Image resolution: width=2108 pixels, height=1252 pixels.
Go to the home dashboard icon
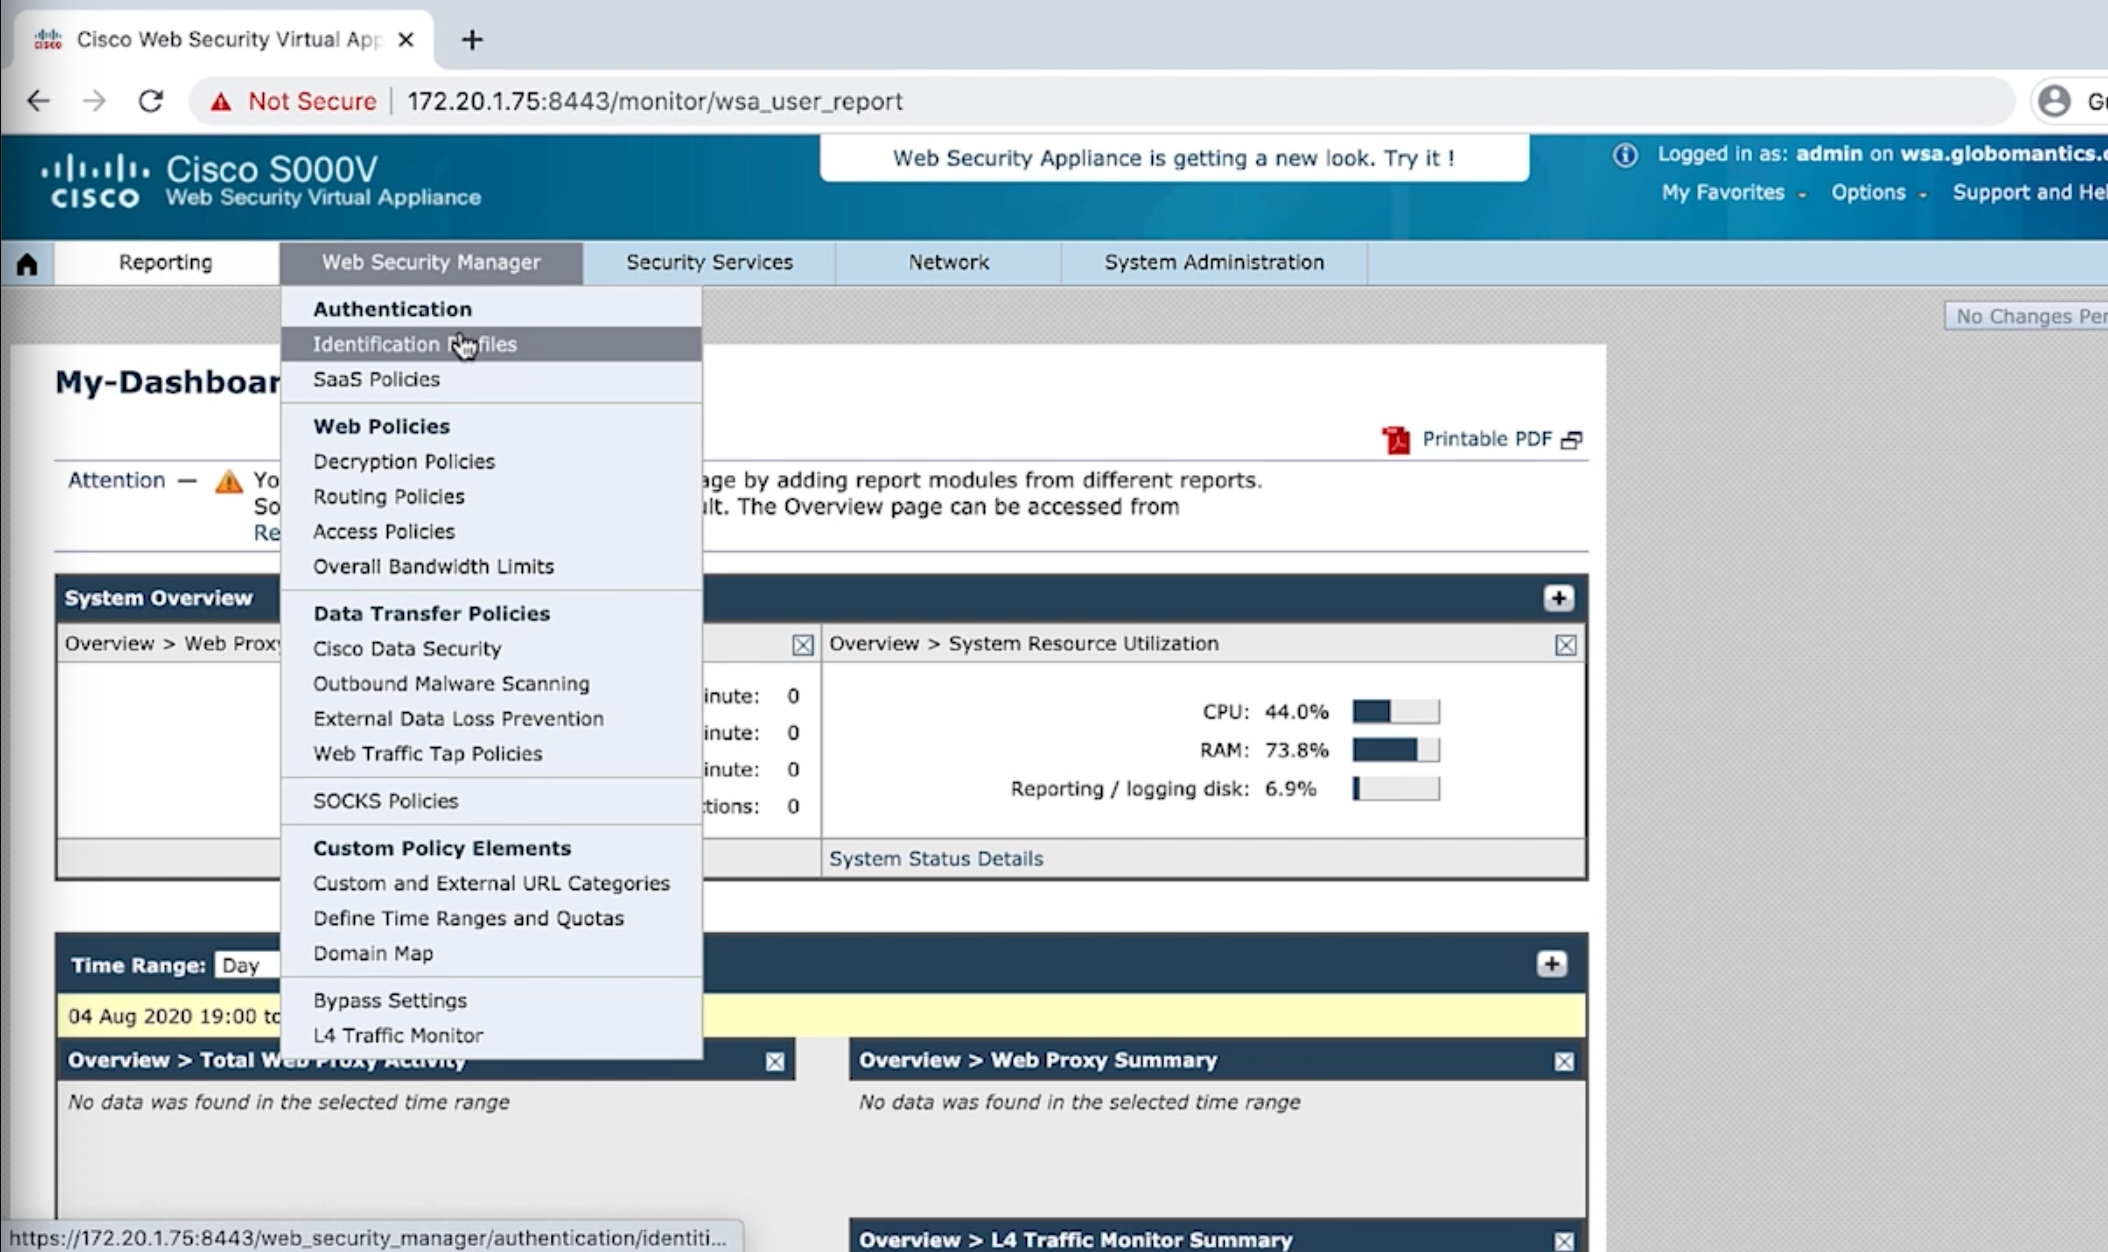[27, 263]
